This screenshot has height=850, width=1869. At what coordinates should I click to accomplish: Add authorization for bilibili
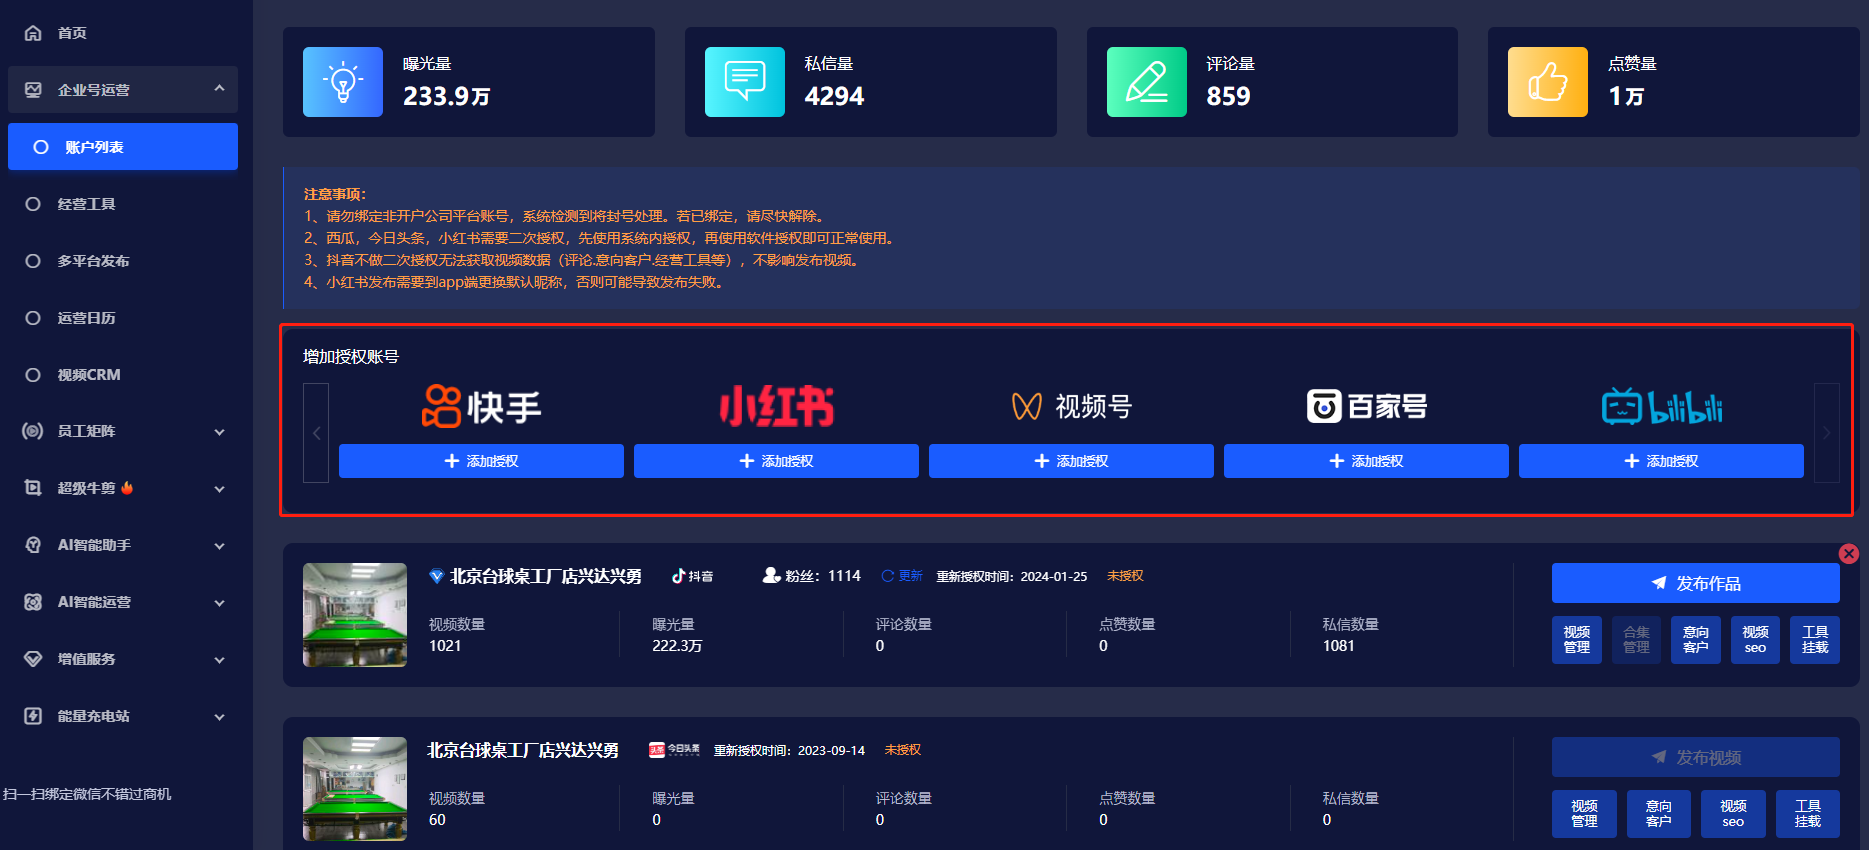point(1661,461)
